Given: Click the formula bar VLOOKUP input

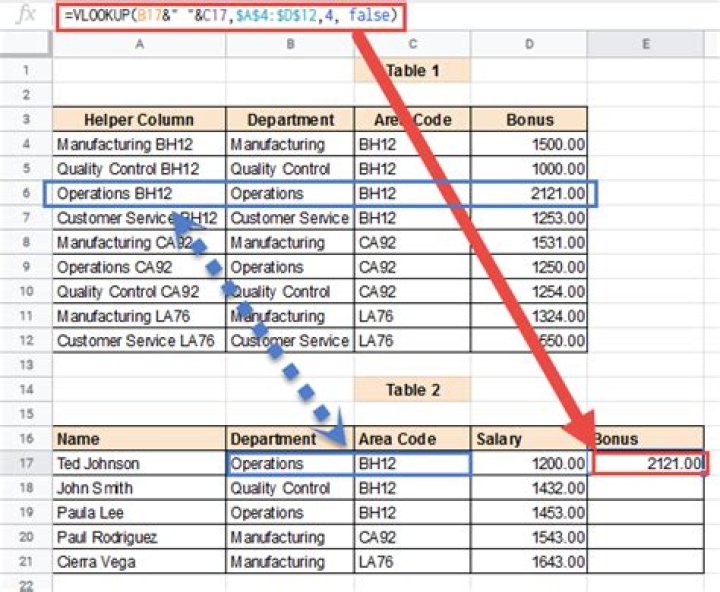Looking at the screenshot, I should click(x=231, y=17).
